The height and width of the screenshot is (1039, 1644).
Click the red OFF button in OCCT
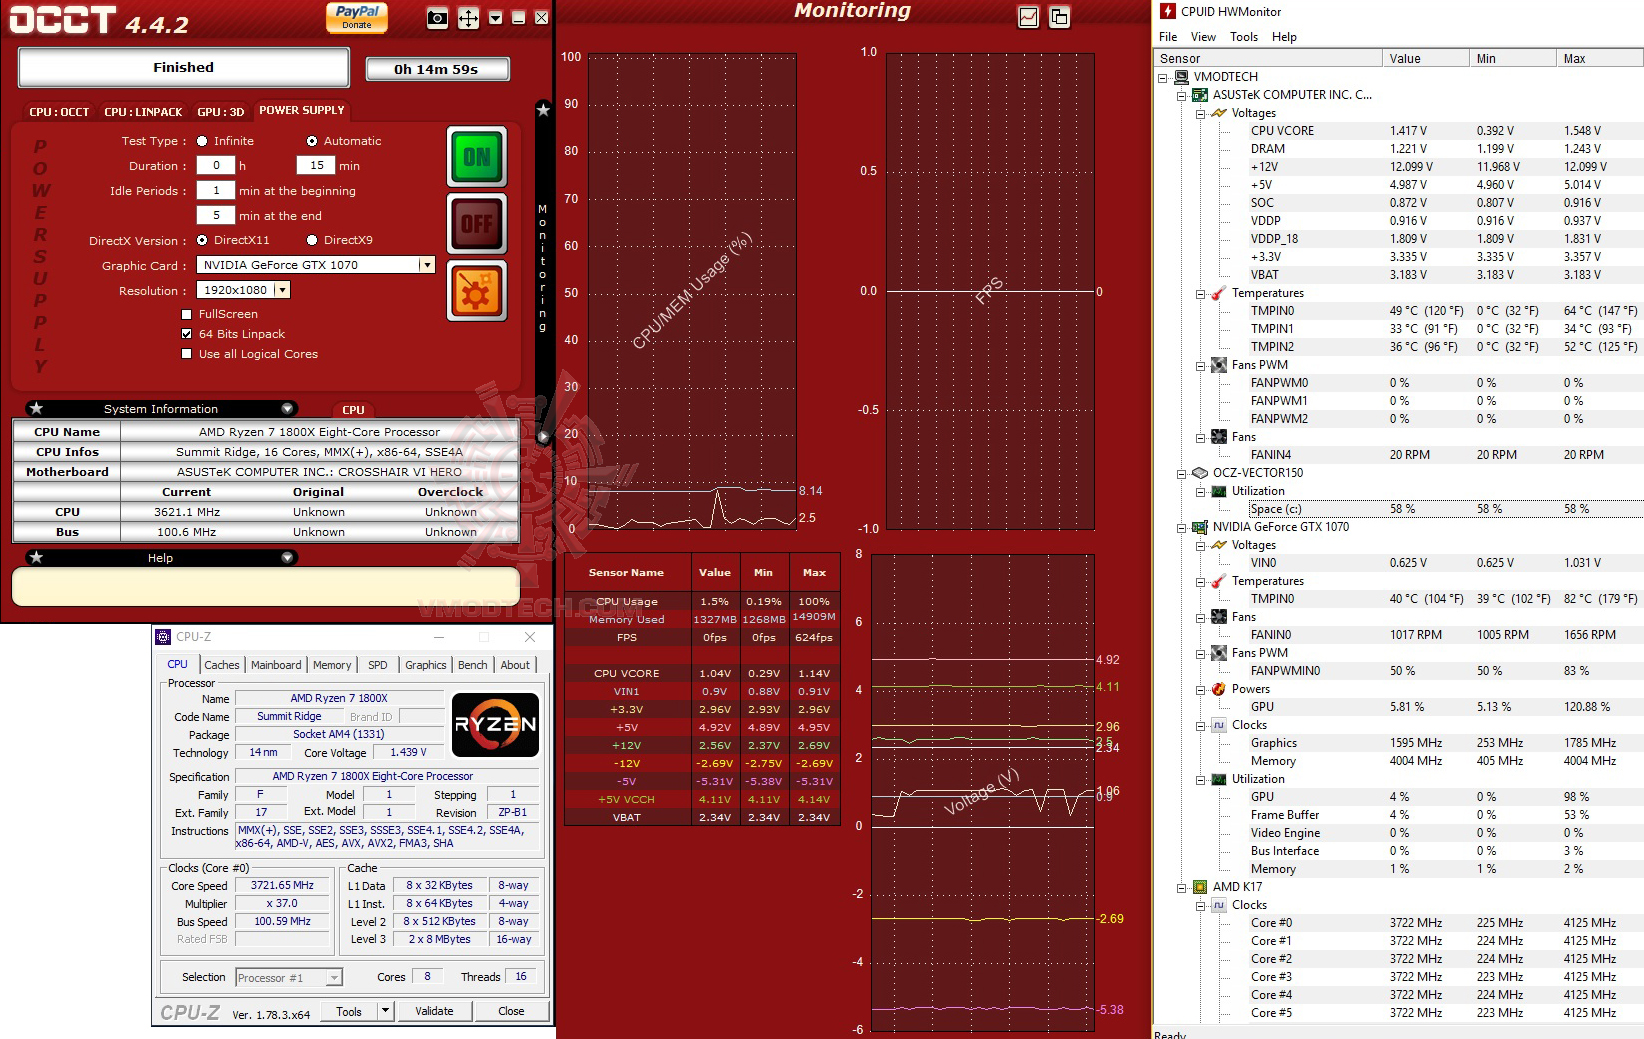(x=477, y=224)
